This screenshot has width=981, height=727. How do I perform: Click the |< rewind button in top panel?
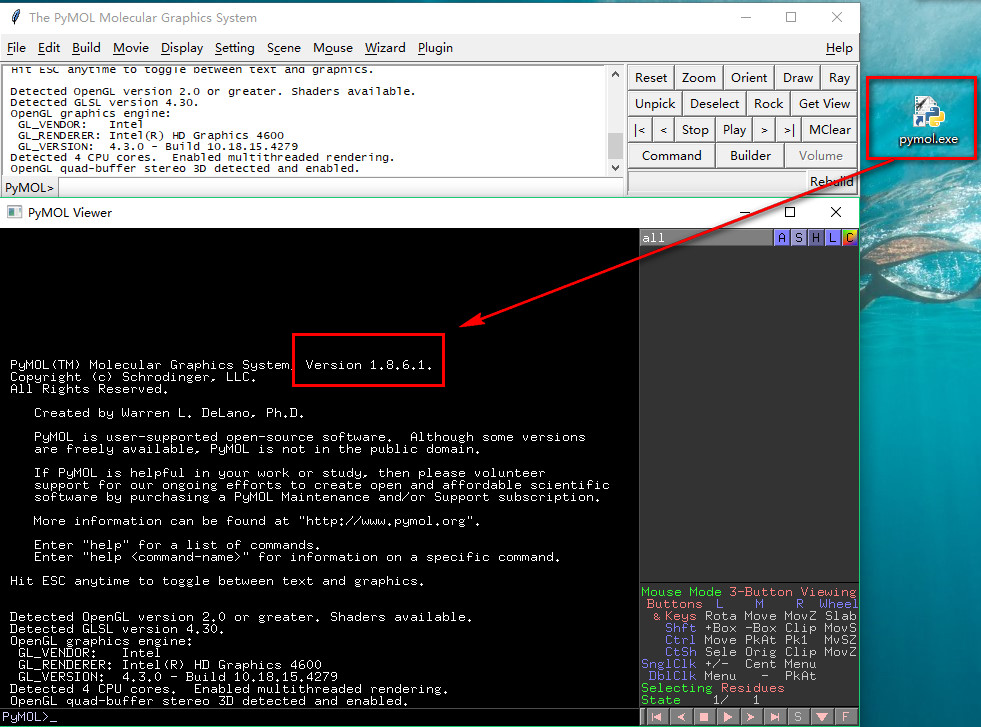click(x=639, y=130)
